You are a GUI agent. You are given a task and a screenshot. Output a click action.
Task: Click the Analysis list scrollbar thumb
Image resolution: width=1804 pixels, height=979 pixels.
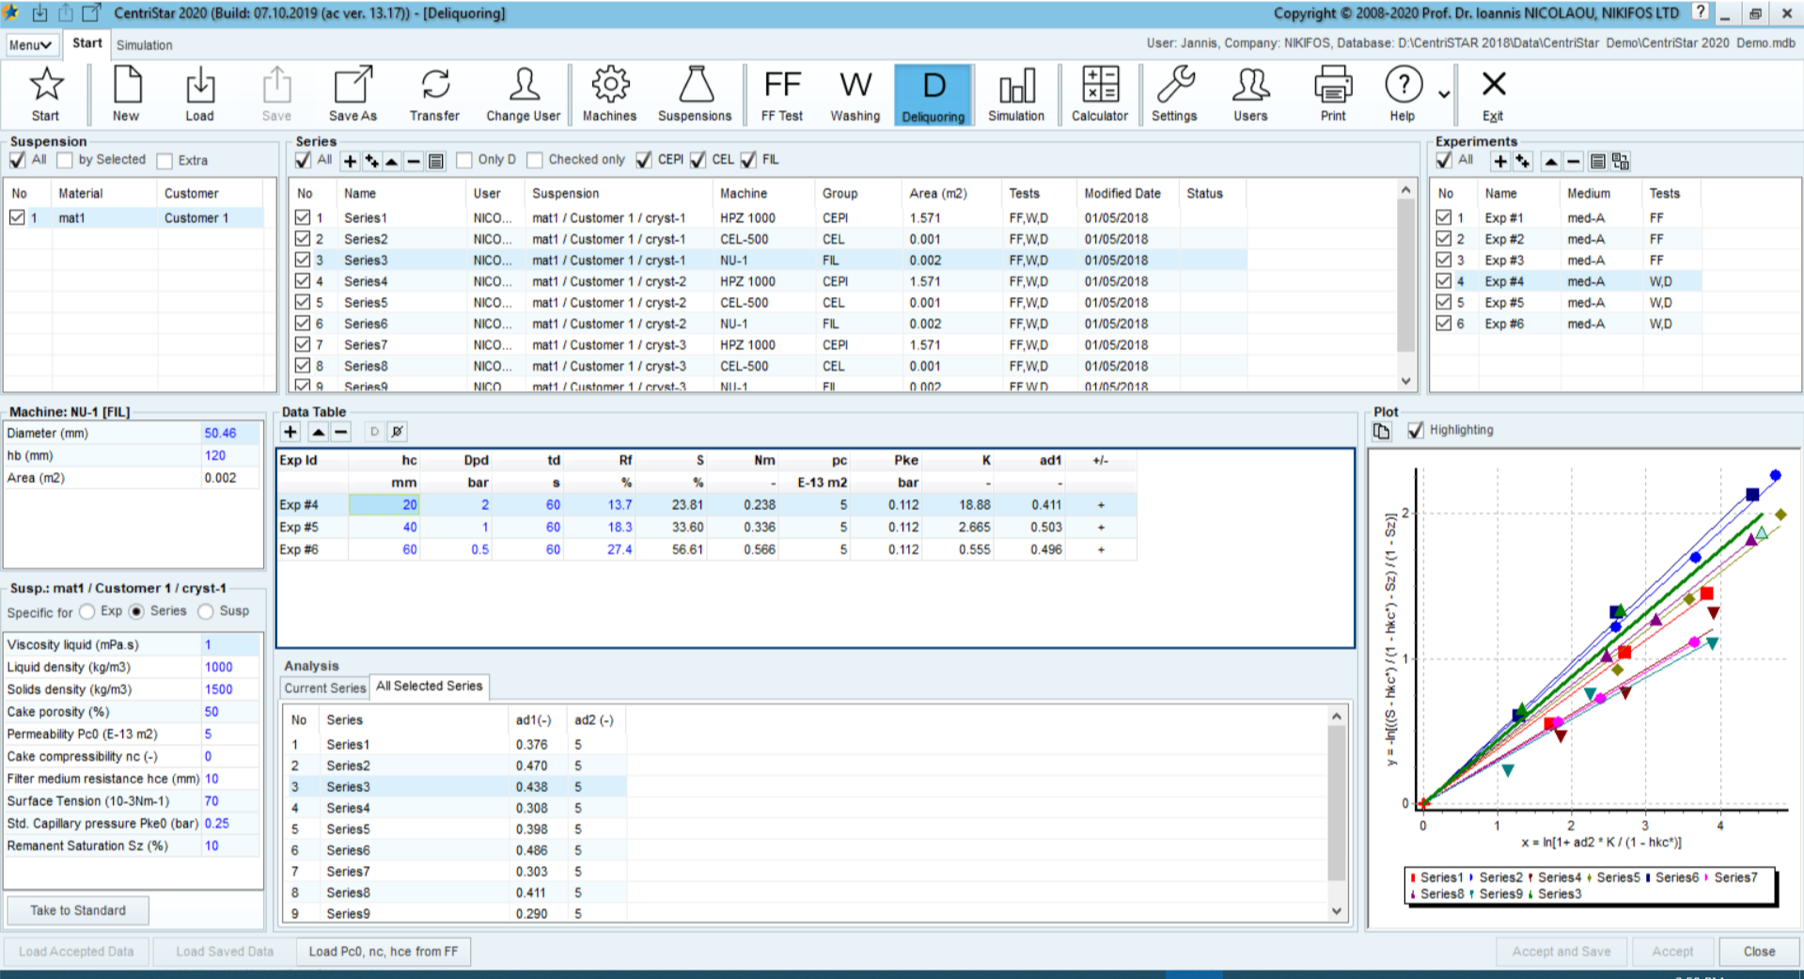point(1336,802)
